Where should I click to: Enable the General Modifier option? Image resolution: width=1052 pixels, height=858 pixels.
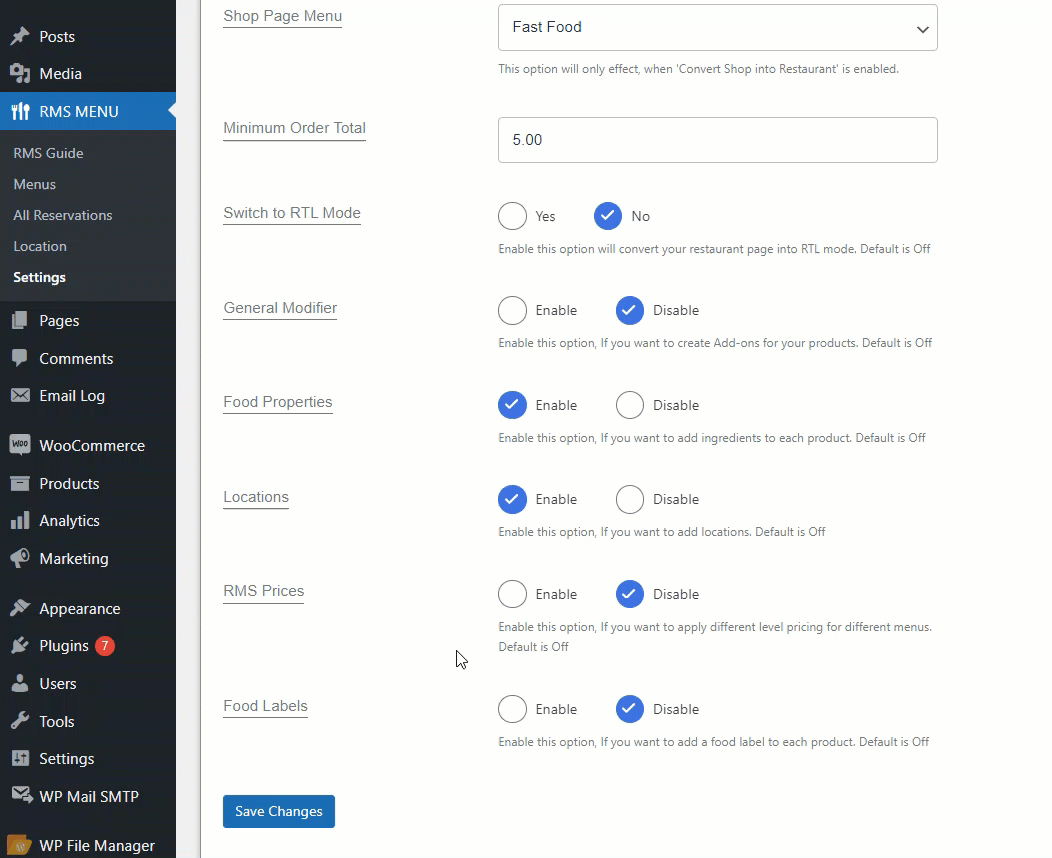point(513,311)
